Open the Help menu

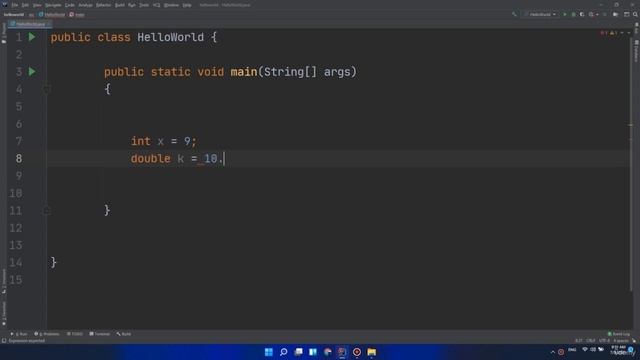click(x=187, y=5)
